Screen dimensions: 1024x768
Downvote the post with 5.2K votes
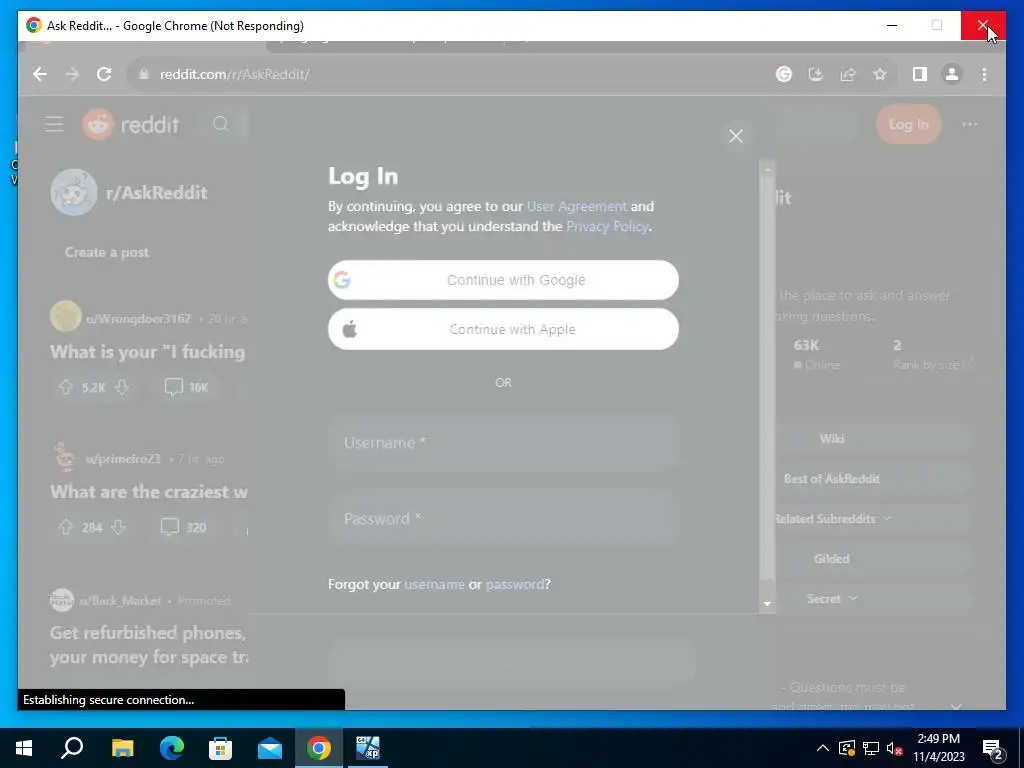(121, 387)
